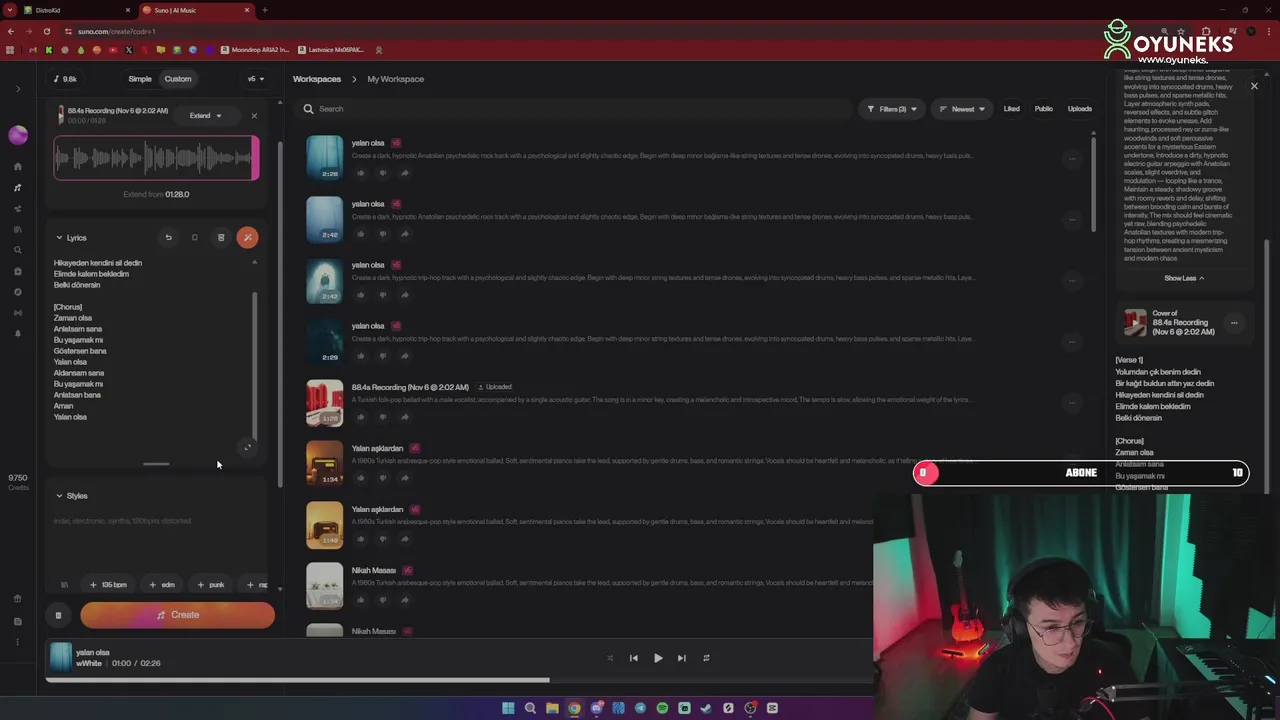Open the Search sidebar icon

(x=18, y=250)
